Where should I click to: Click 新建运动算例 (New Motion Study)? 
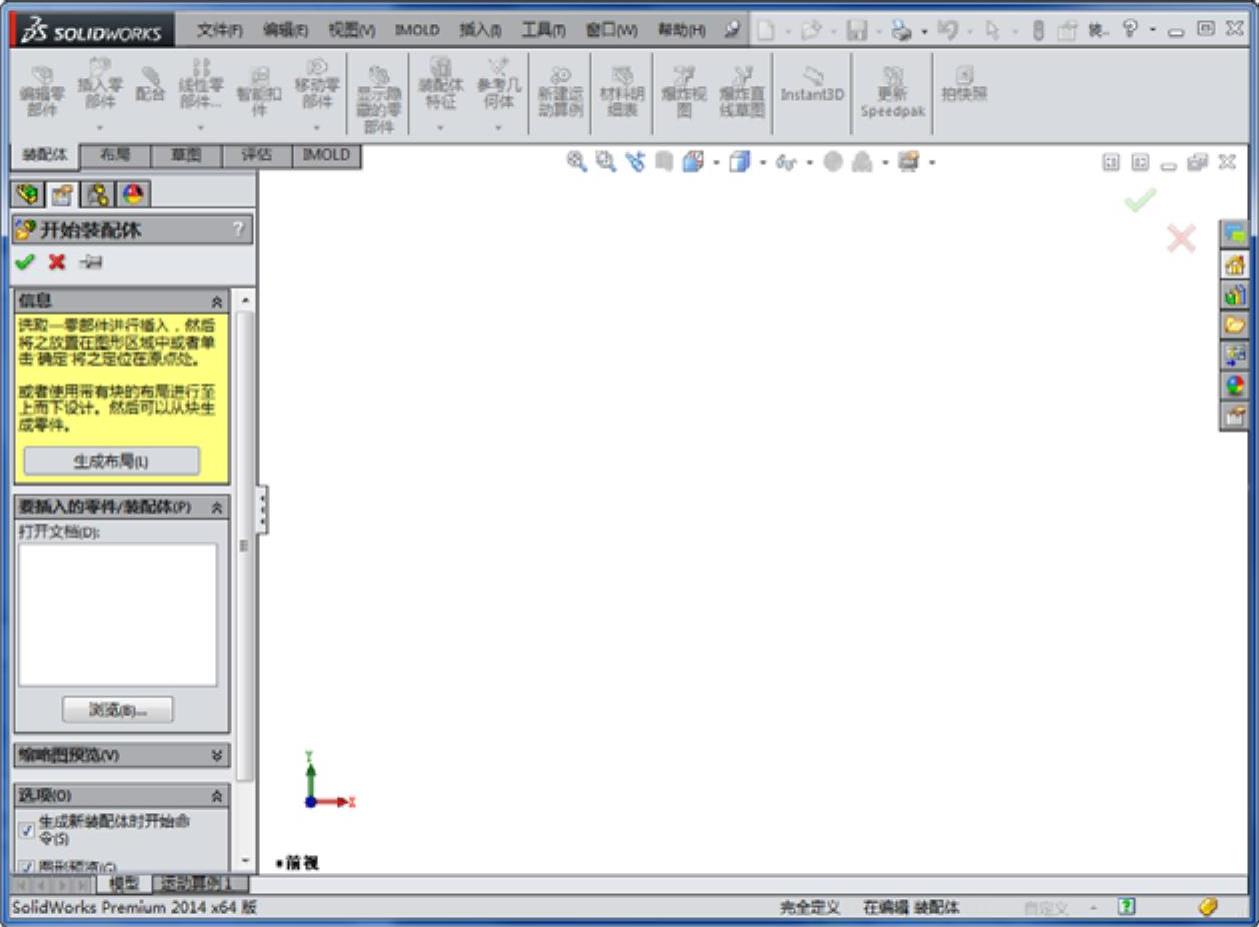[560, 92]
